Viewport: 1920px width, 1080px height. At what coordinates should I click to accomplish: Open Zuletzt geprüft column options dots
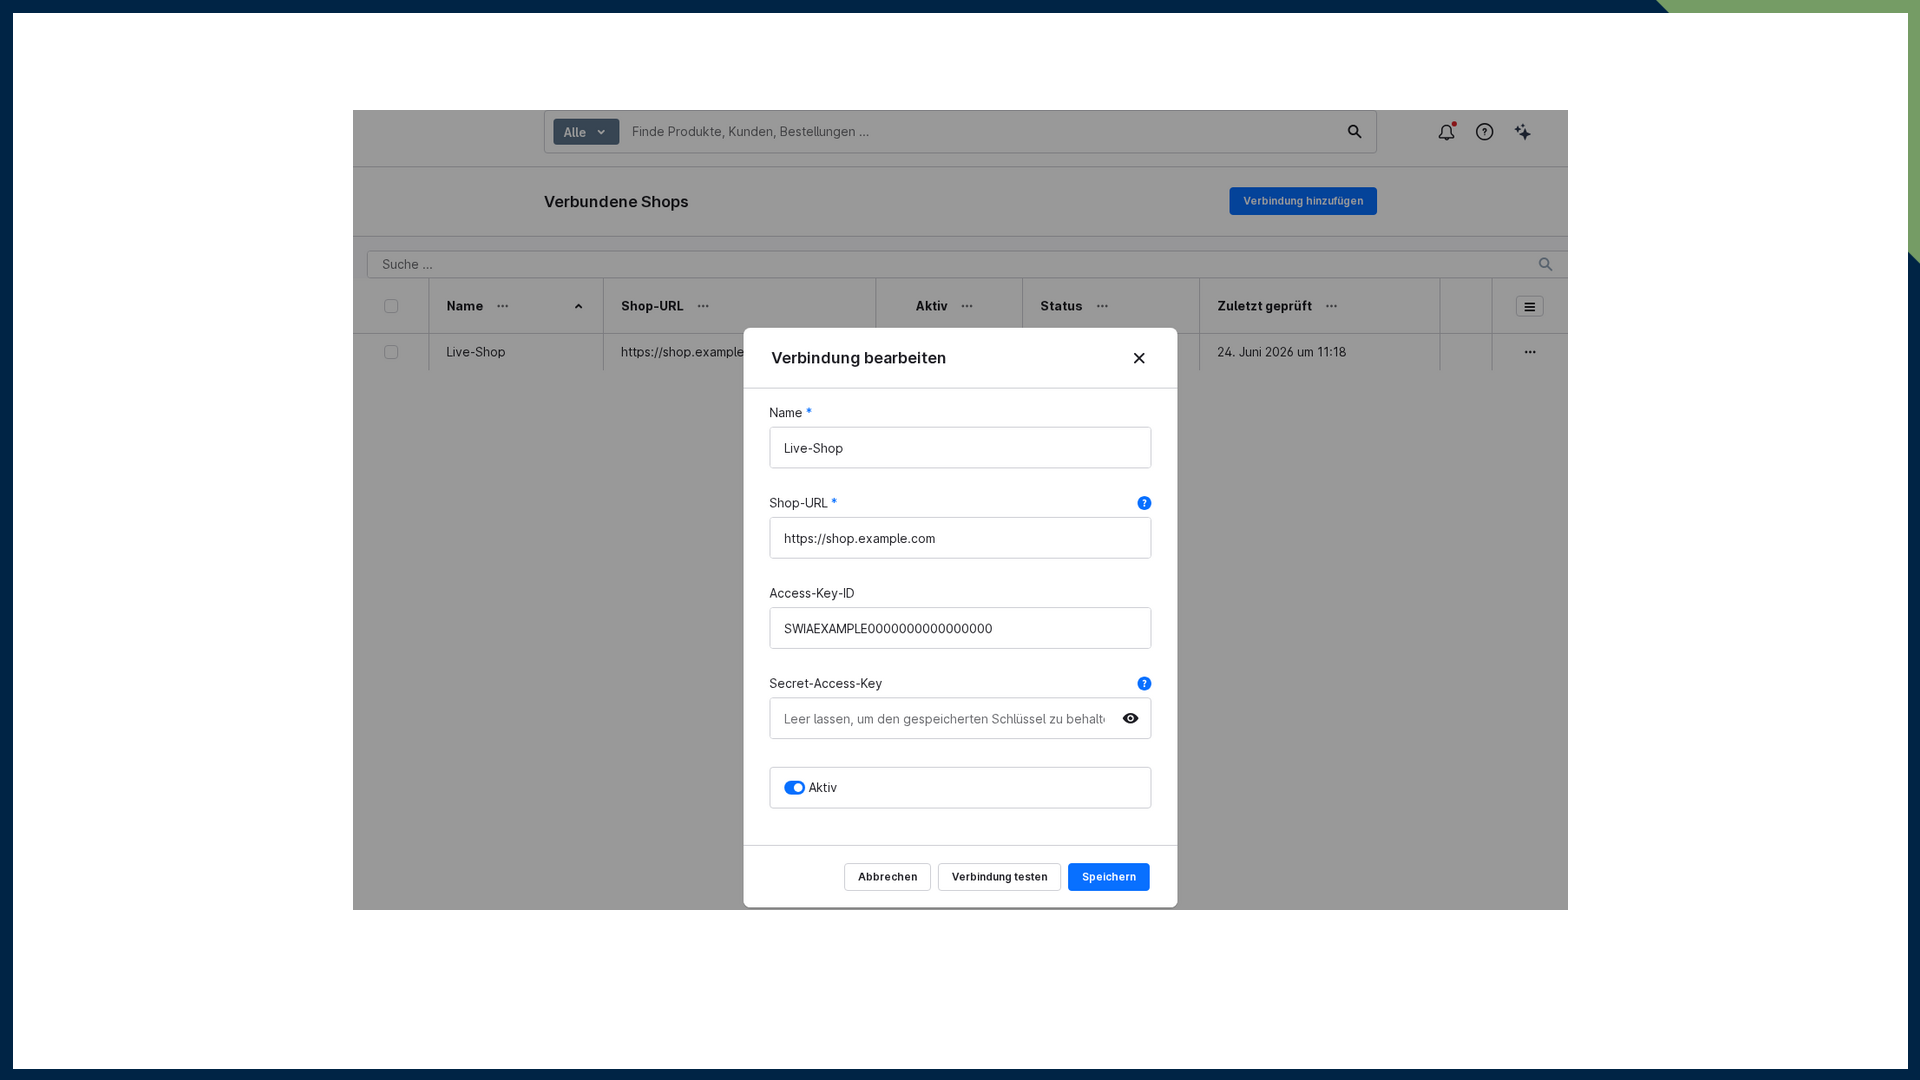(1331, 306)
